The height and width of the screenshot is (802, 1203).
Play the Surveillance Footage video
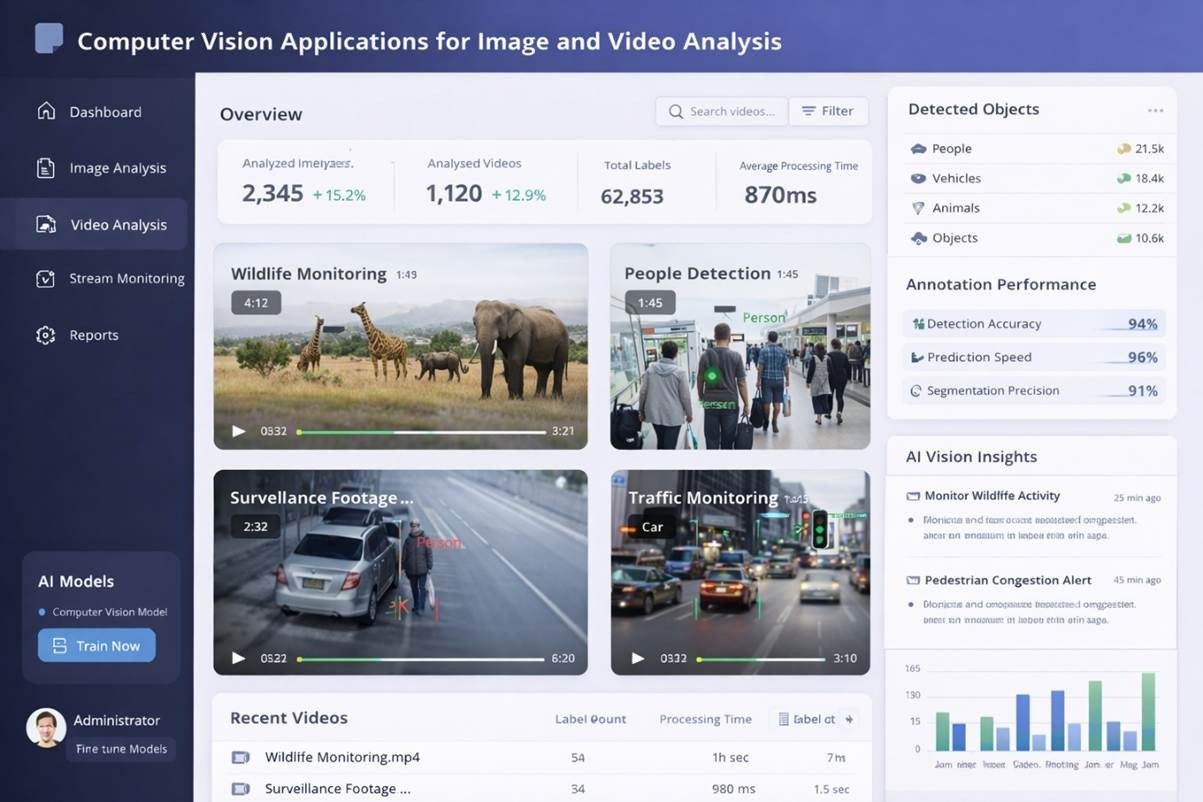(239, 658)
